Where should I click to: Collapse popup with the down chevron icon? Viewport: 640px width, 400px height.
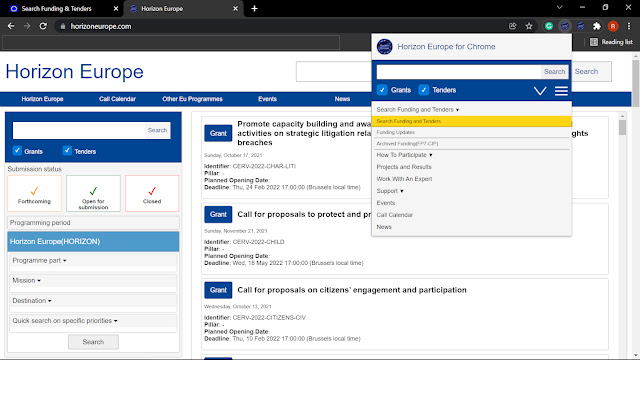(x=540, y=91)
